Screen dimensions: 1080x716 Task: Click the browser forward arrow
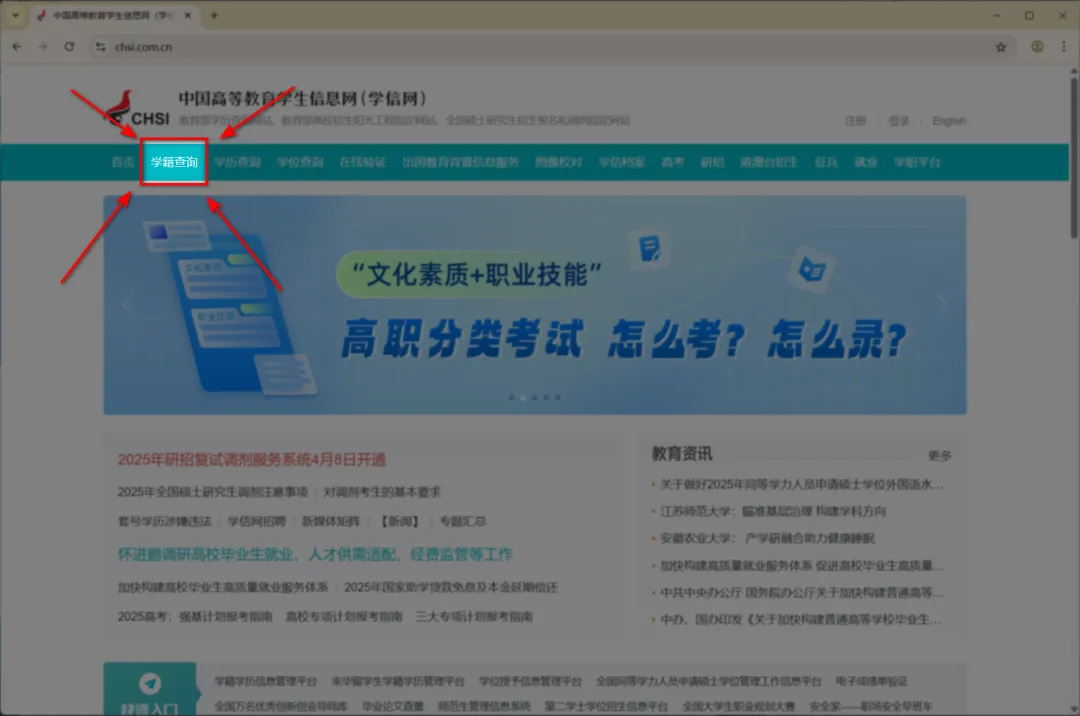[x=43, y=47]
